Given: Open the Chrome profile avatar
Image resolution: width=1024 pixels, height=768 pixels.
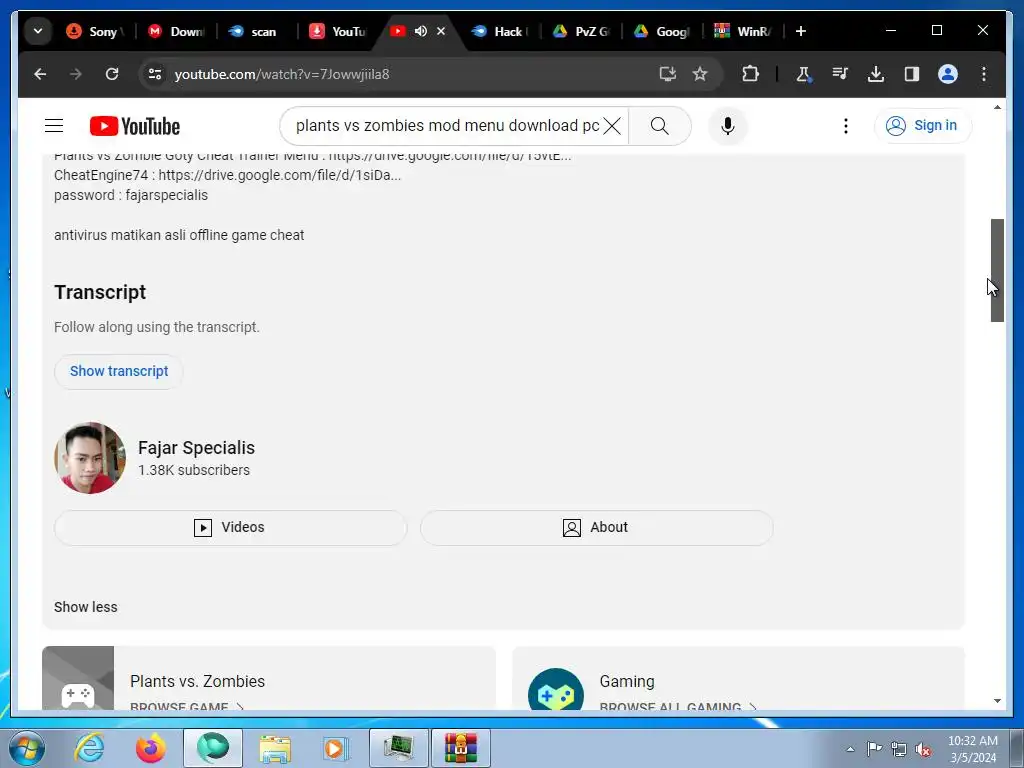Looking at the screenshot, I should (x=948, y=74).
